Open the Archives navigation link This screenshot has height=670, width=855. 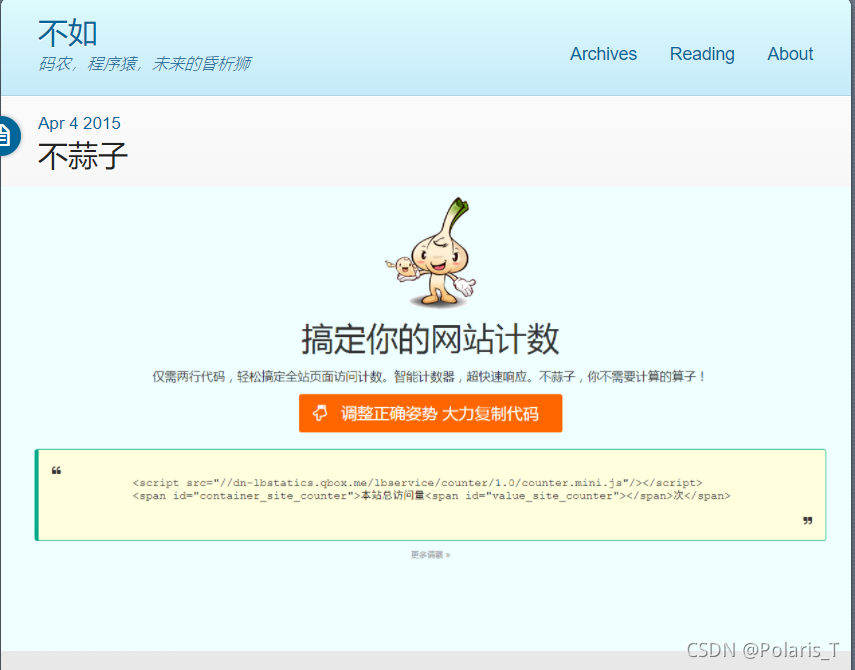point(603,54)
